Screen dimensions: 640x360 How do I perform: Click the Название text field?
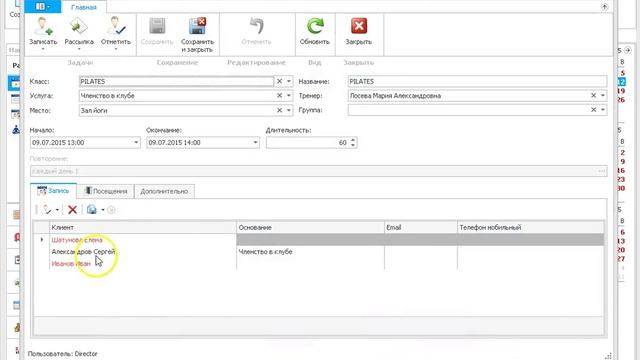pyautogui.click(x=477, y=81)
